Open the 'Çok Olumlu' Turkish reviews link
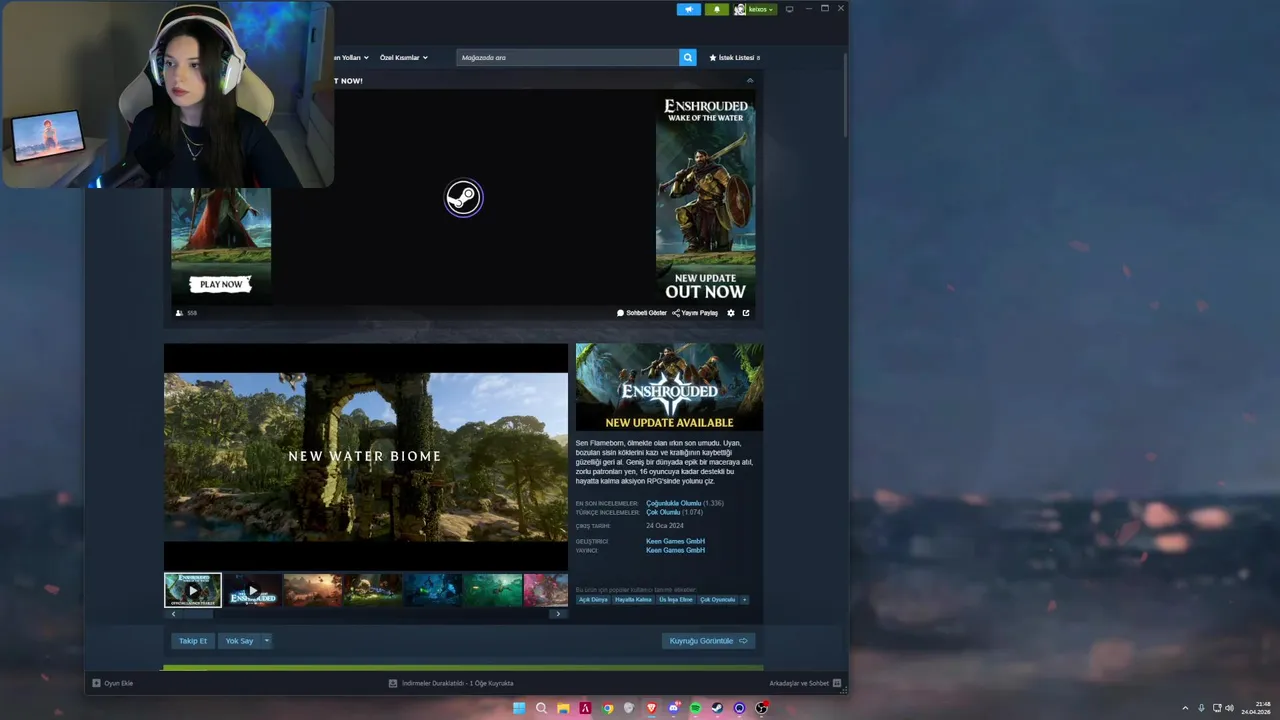The image size is (1280, 720). pyautogui.click(x=663, y=512)
